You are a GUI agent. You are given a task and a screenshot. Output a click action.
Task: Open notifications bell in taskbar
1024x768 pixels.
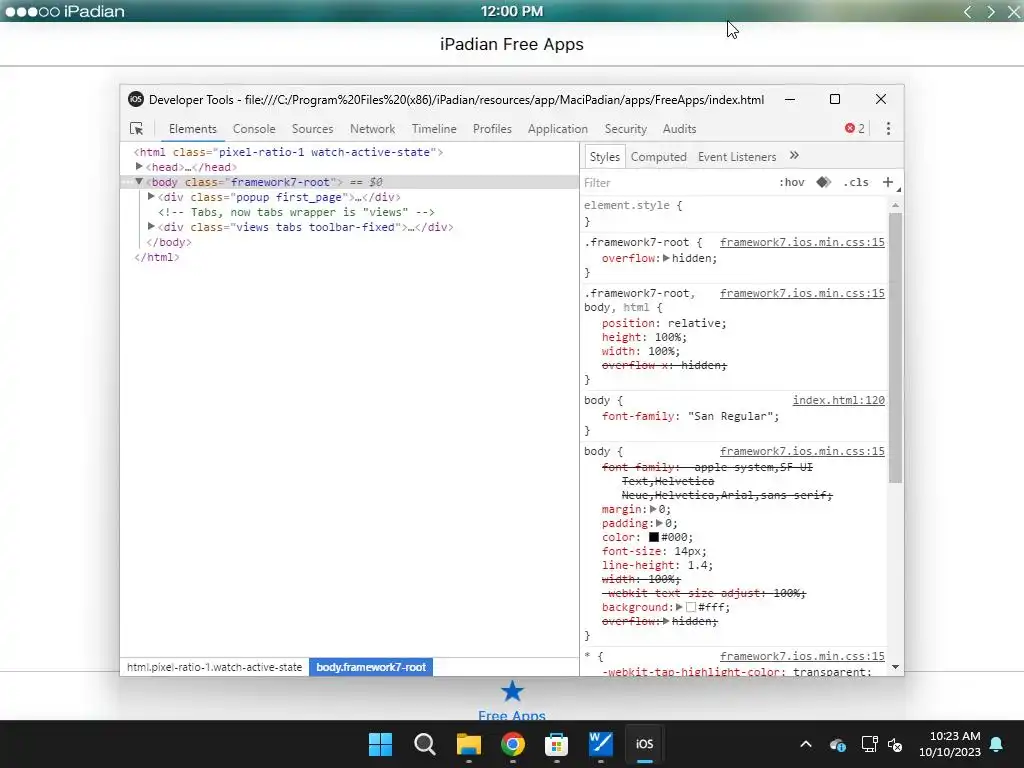(x=997, y=744)
